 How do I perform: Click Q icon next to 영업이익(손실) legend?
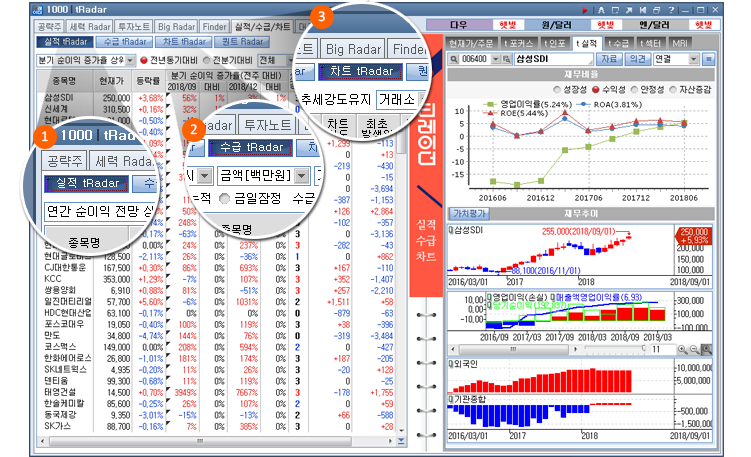489,297
